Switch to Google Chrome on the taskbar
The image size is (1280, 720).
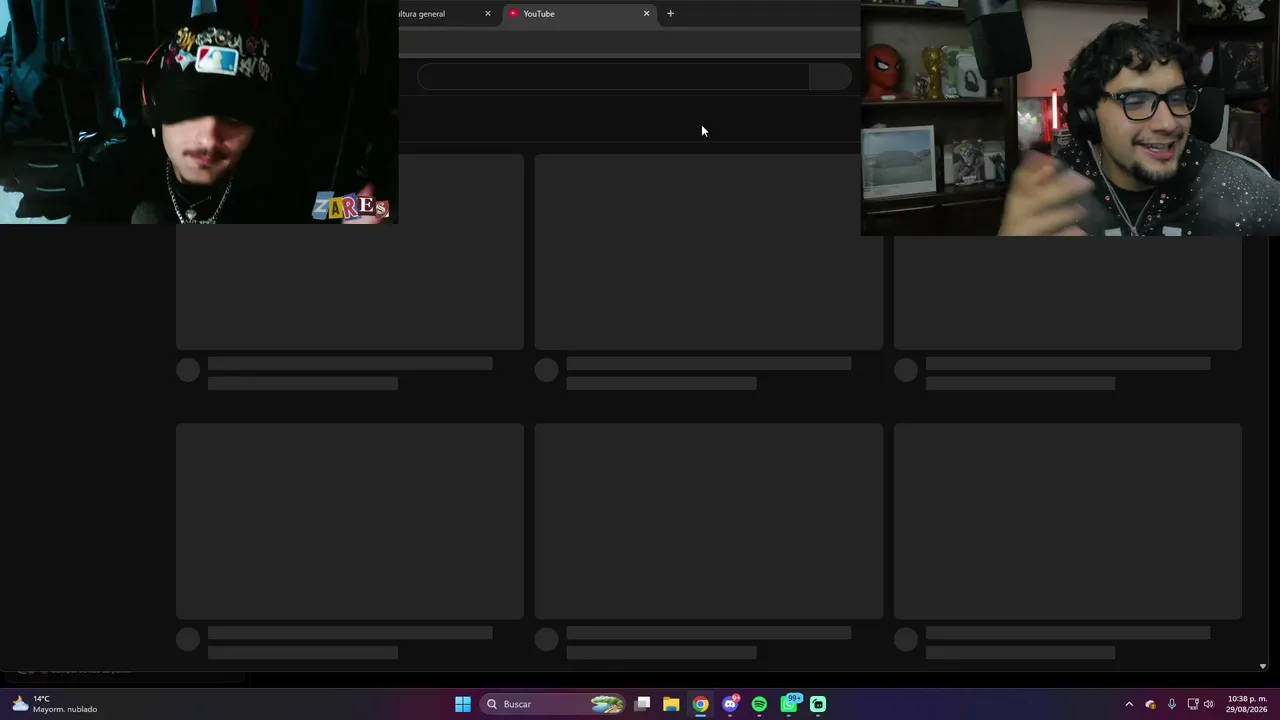tap(700, 704)
